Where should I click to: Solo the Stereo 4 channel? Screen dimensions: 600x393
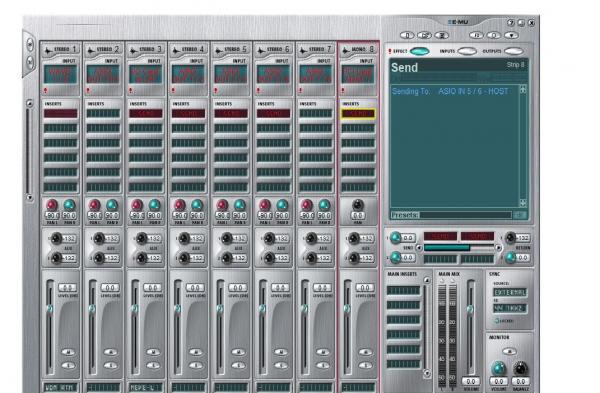[x=196, y=365]
